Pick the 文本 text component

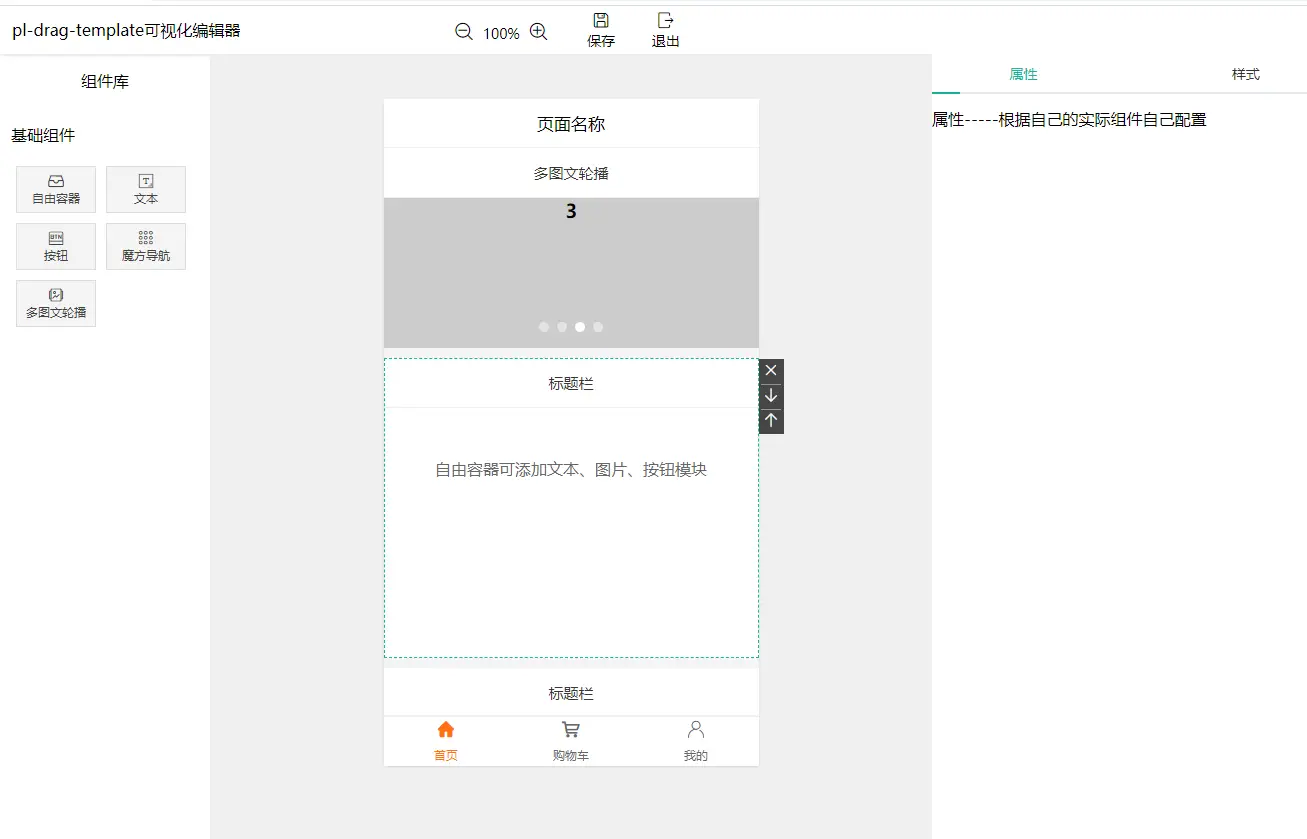[146, 189]
